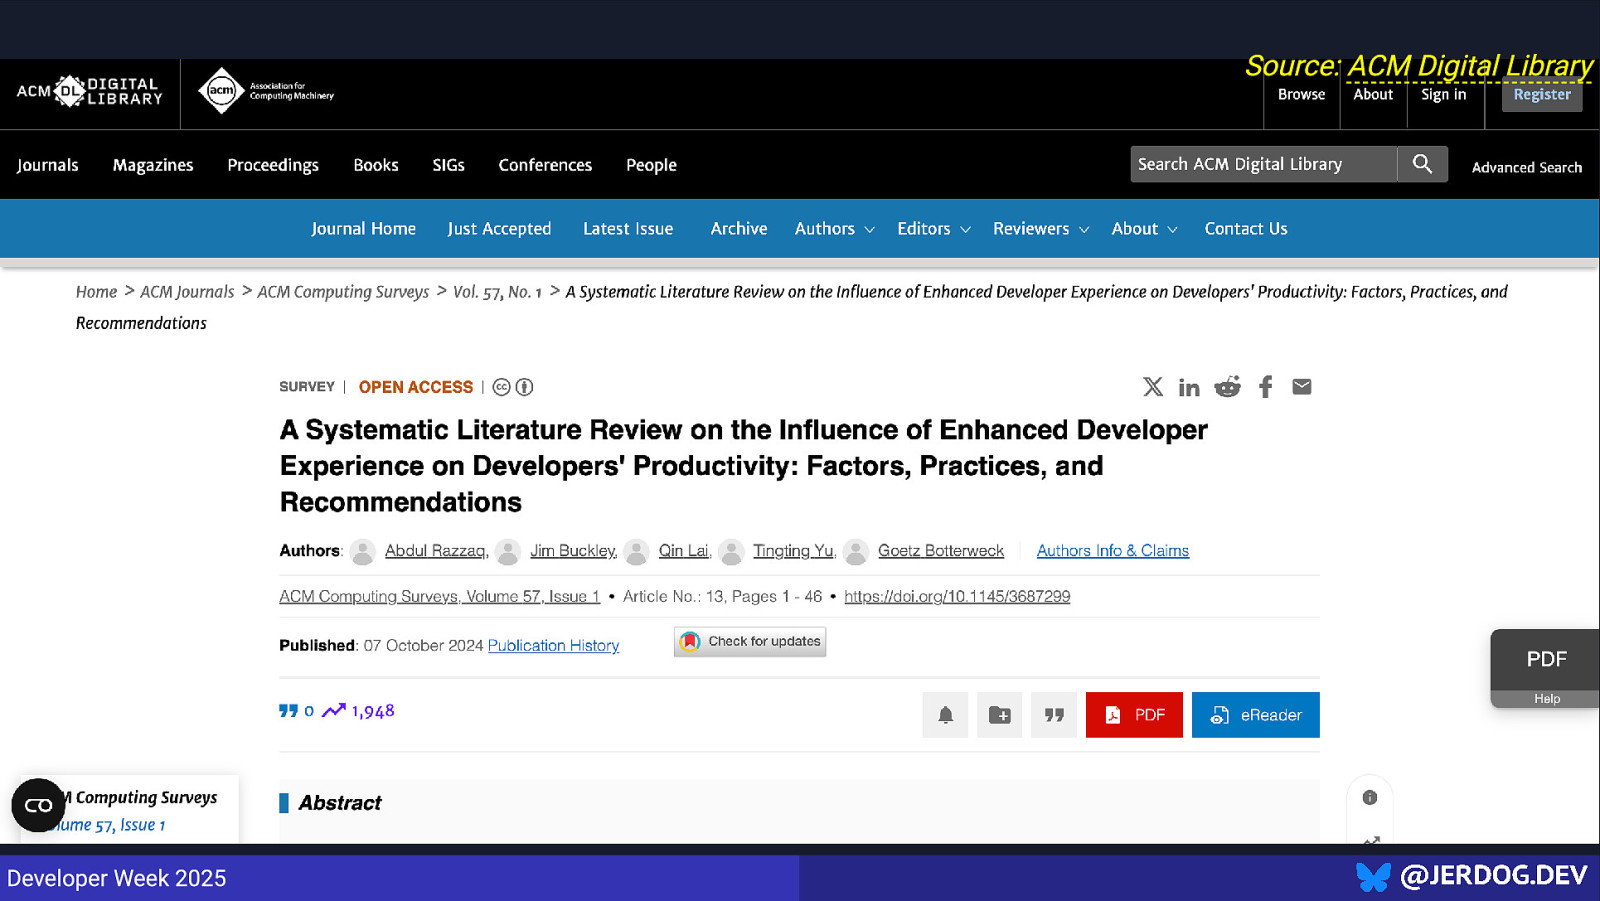Click the floating PDF side tab
Image resolution: width=1600 pixels, height=901 pixels.
pos(1545,660)
